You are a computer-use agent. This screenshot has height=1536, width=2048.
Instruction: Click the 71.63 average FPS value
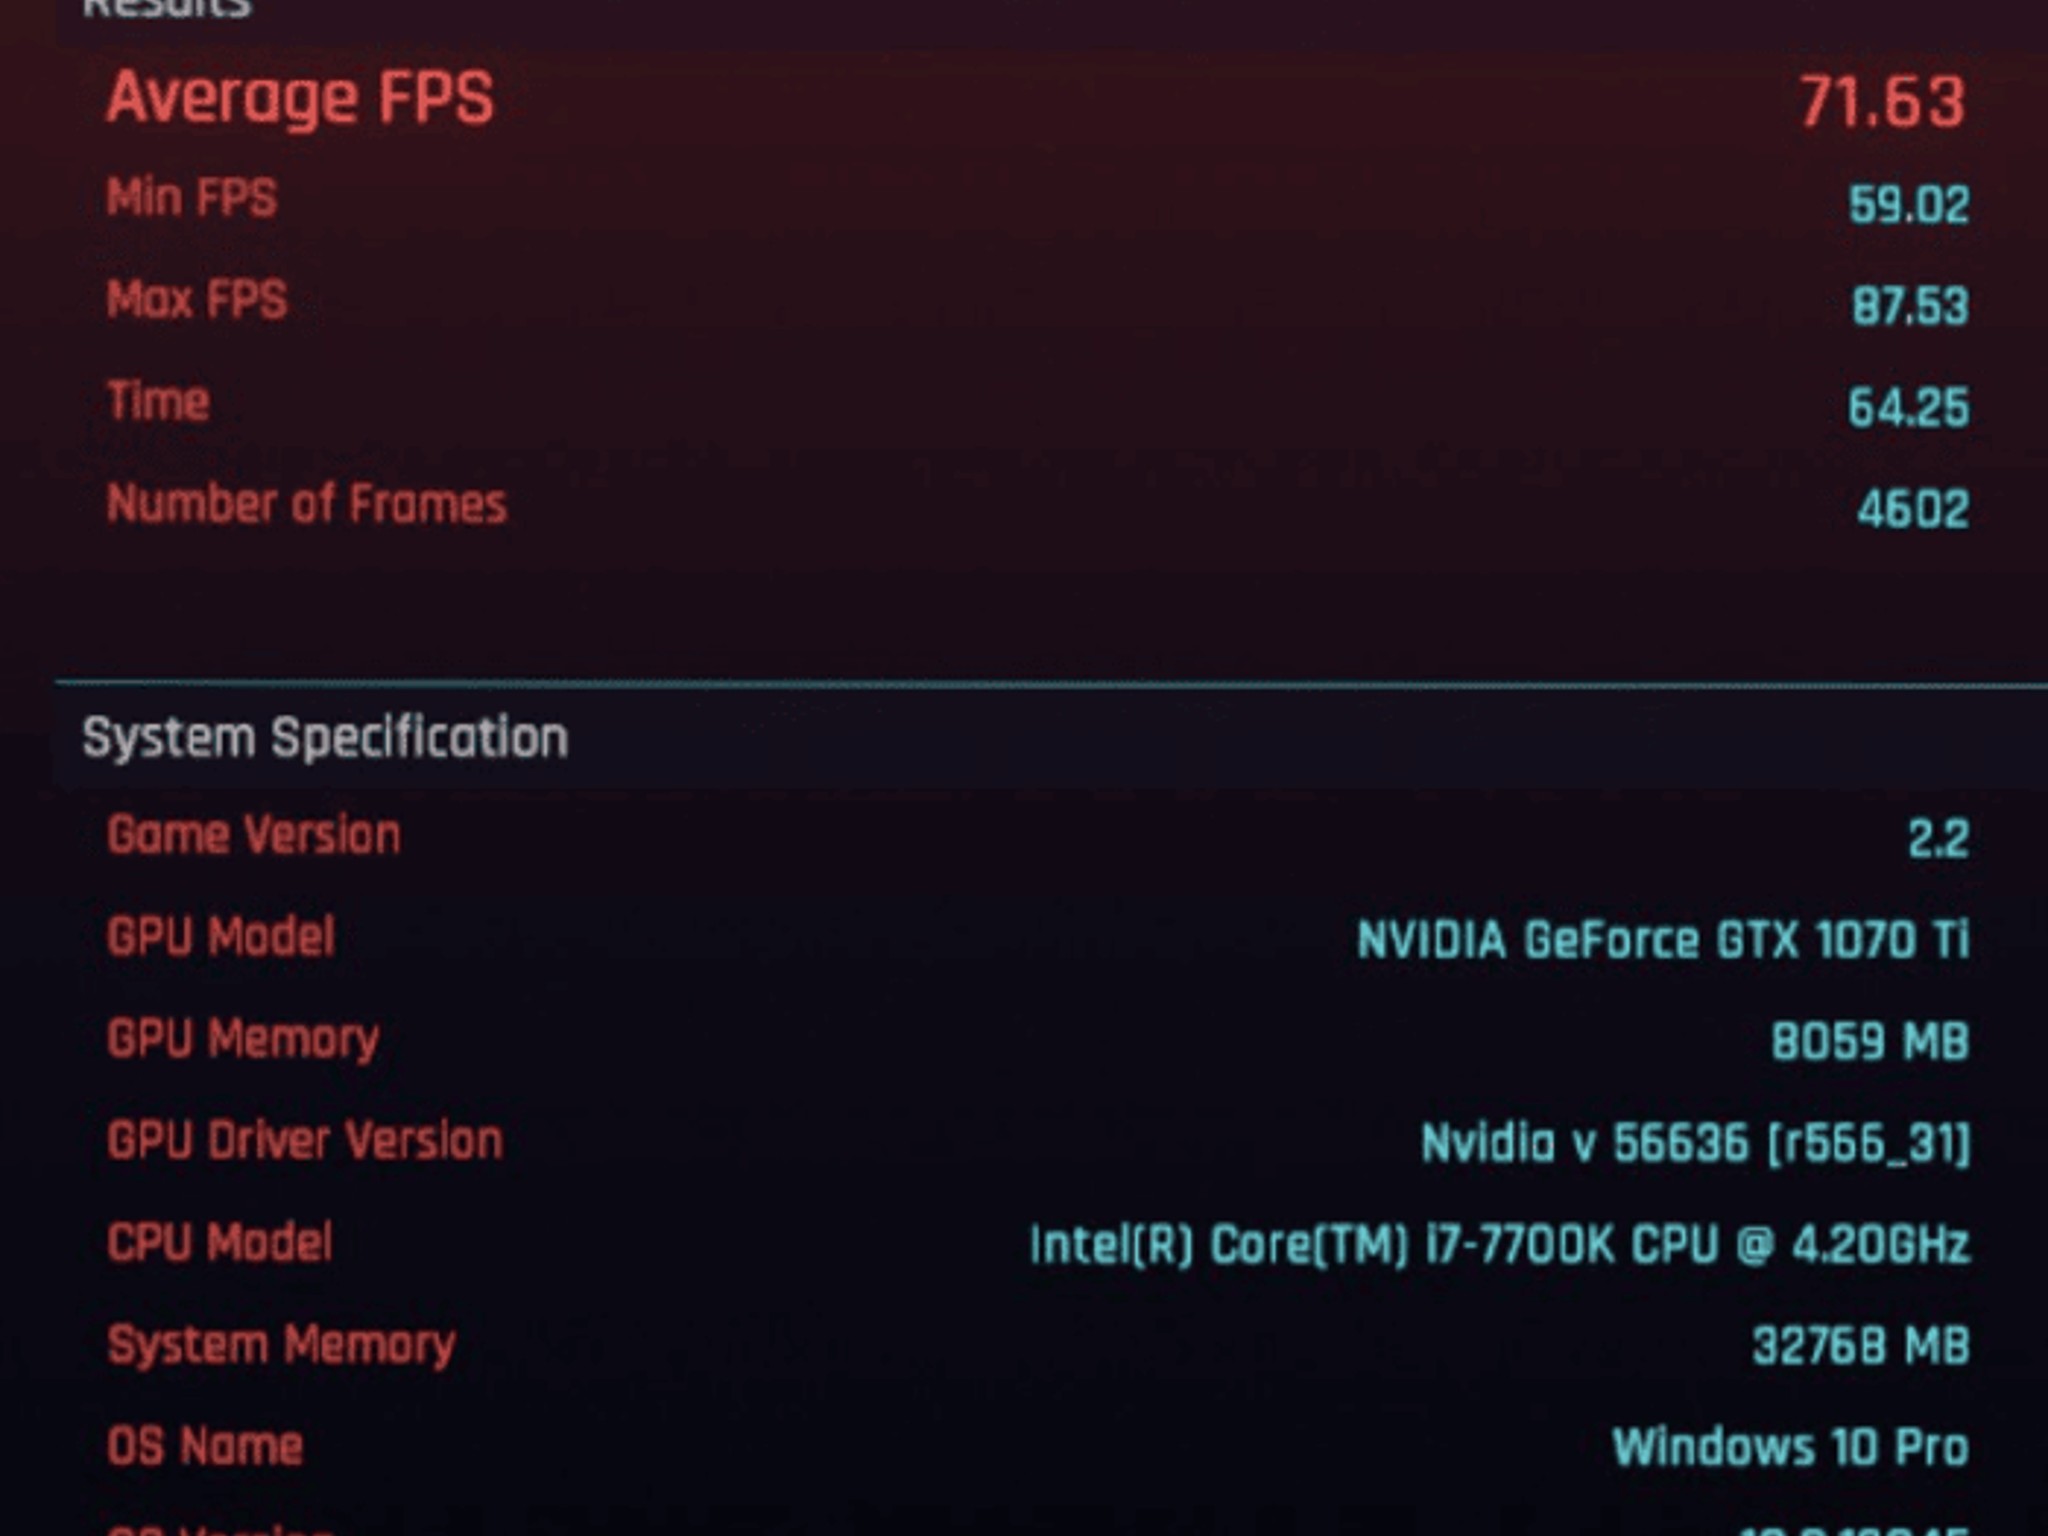point(1883,102)
